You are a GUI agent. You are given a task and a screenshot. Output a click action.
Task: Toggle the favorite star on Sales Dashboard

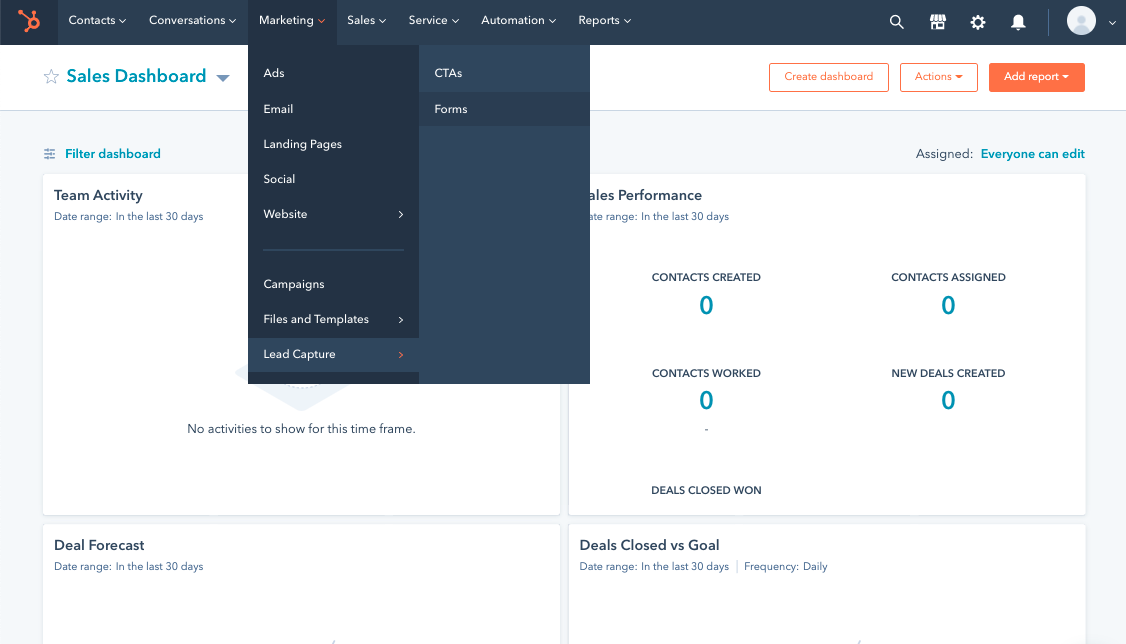point(50,76)
